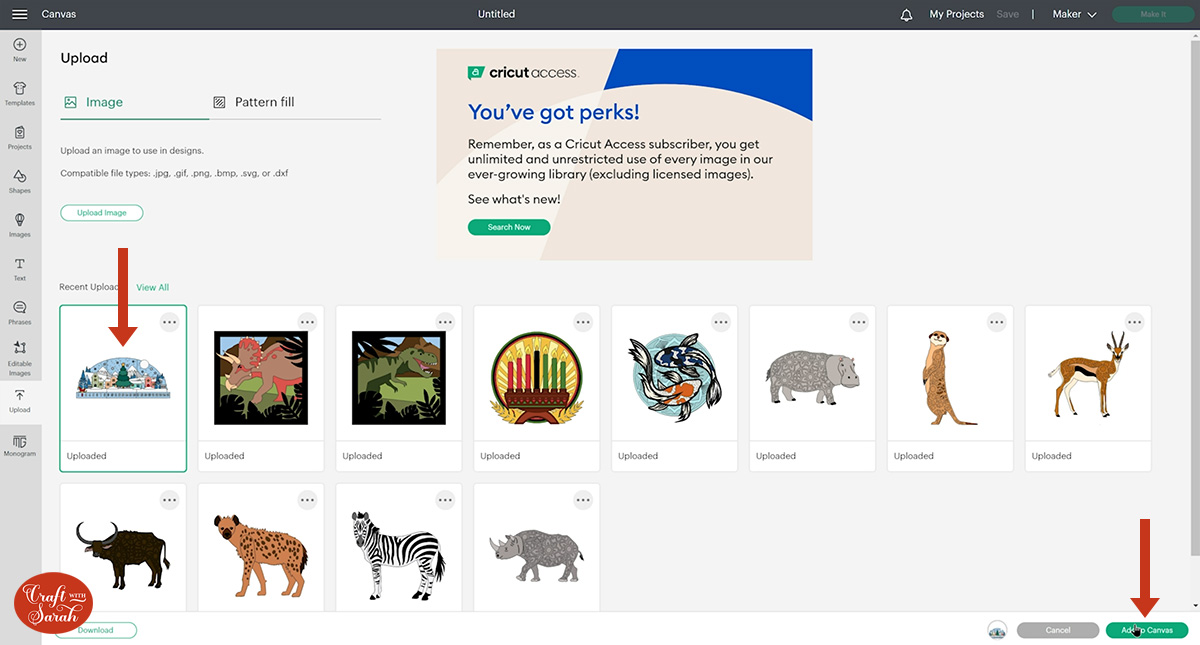Screen dimensions: 1200x645
Task: Expand the Maker machine dropdown
Action: point(1075,15)
